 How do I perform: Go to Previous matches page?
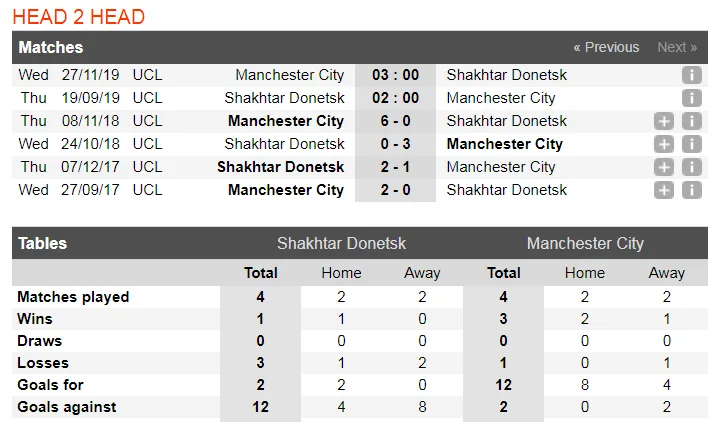605,47
